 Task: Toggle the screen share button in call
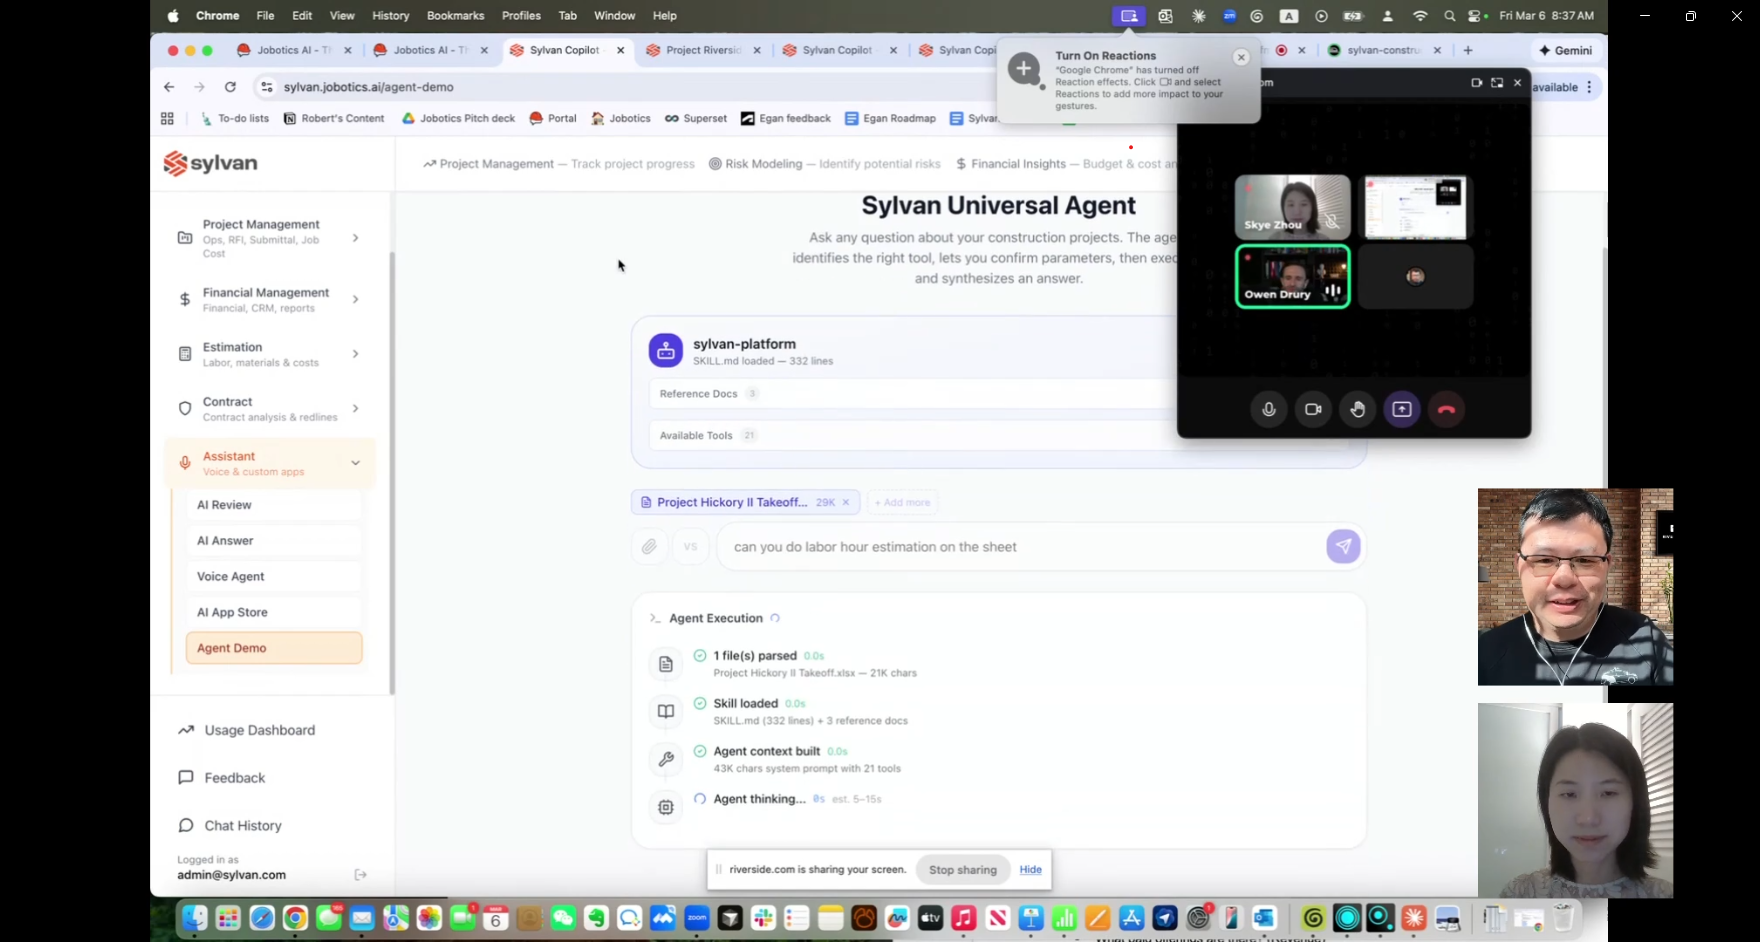1402,410
